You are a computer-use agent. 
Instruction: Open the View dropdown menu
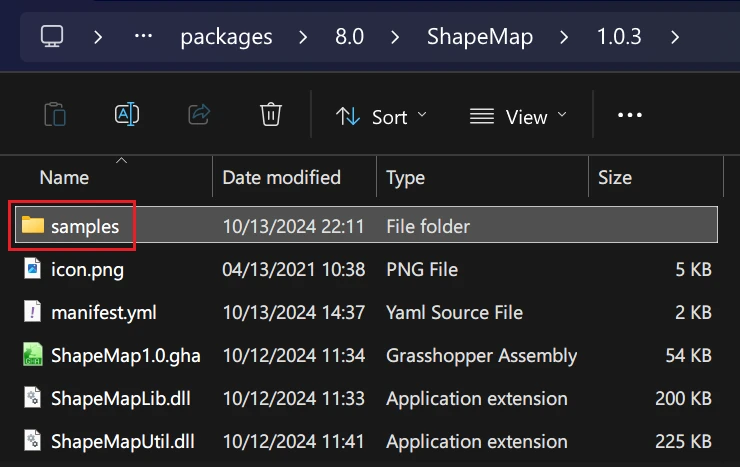[x=517, y=116]
